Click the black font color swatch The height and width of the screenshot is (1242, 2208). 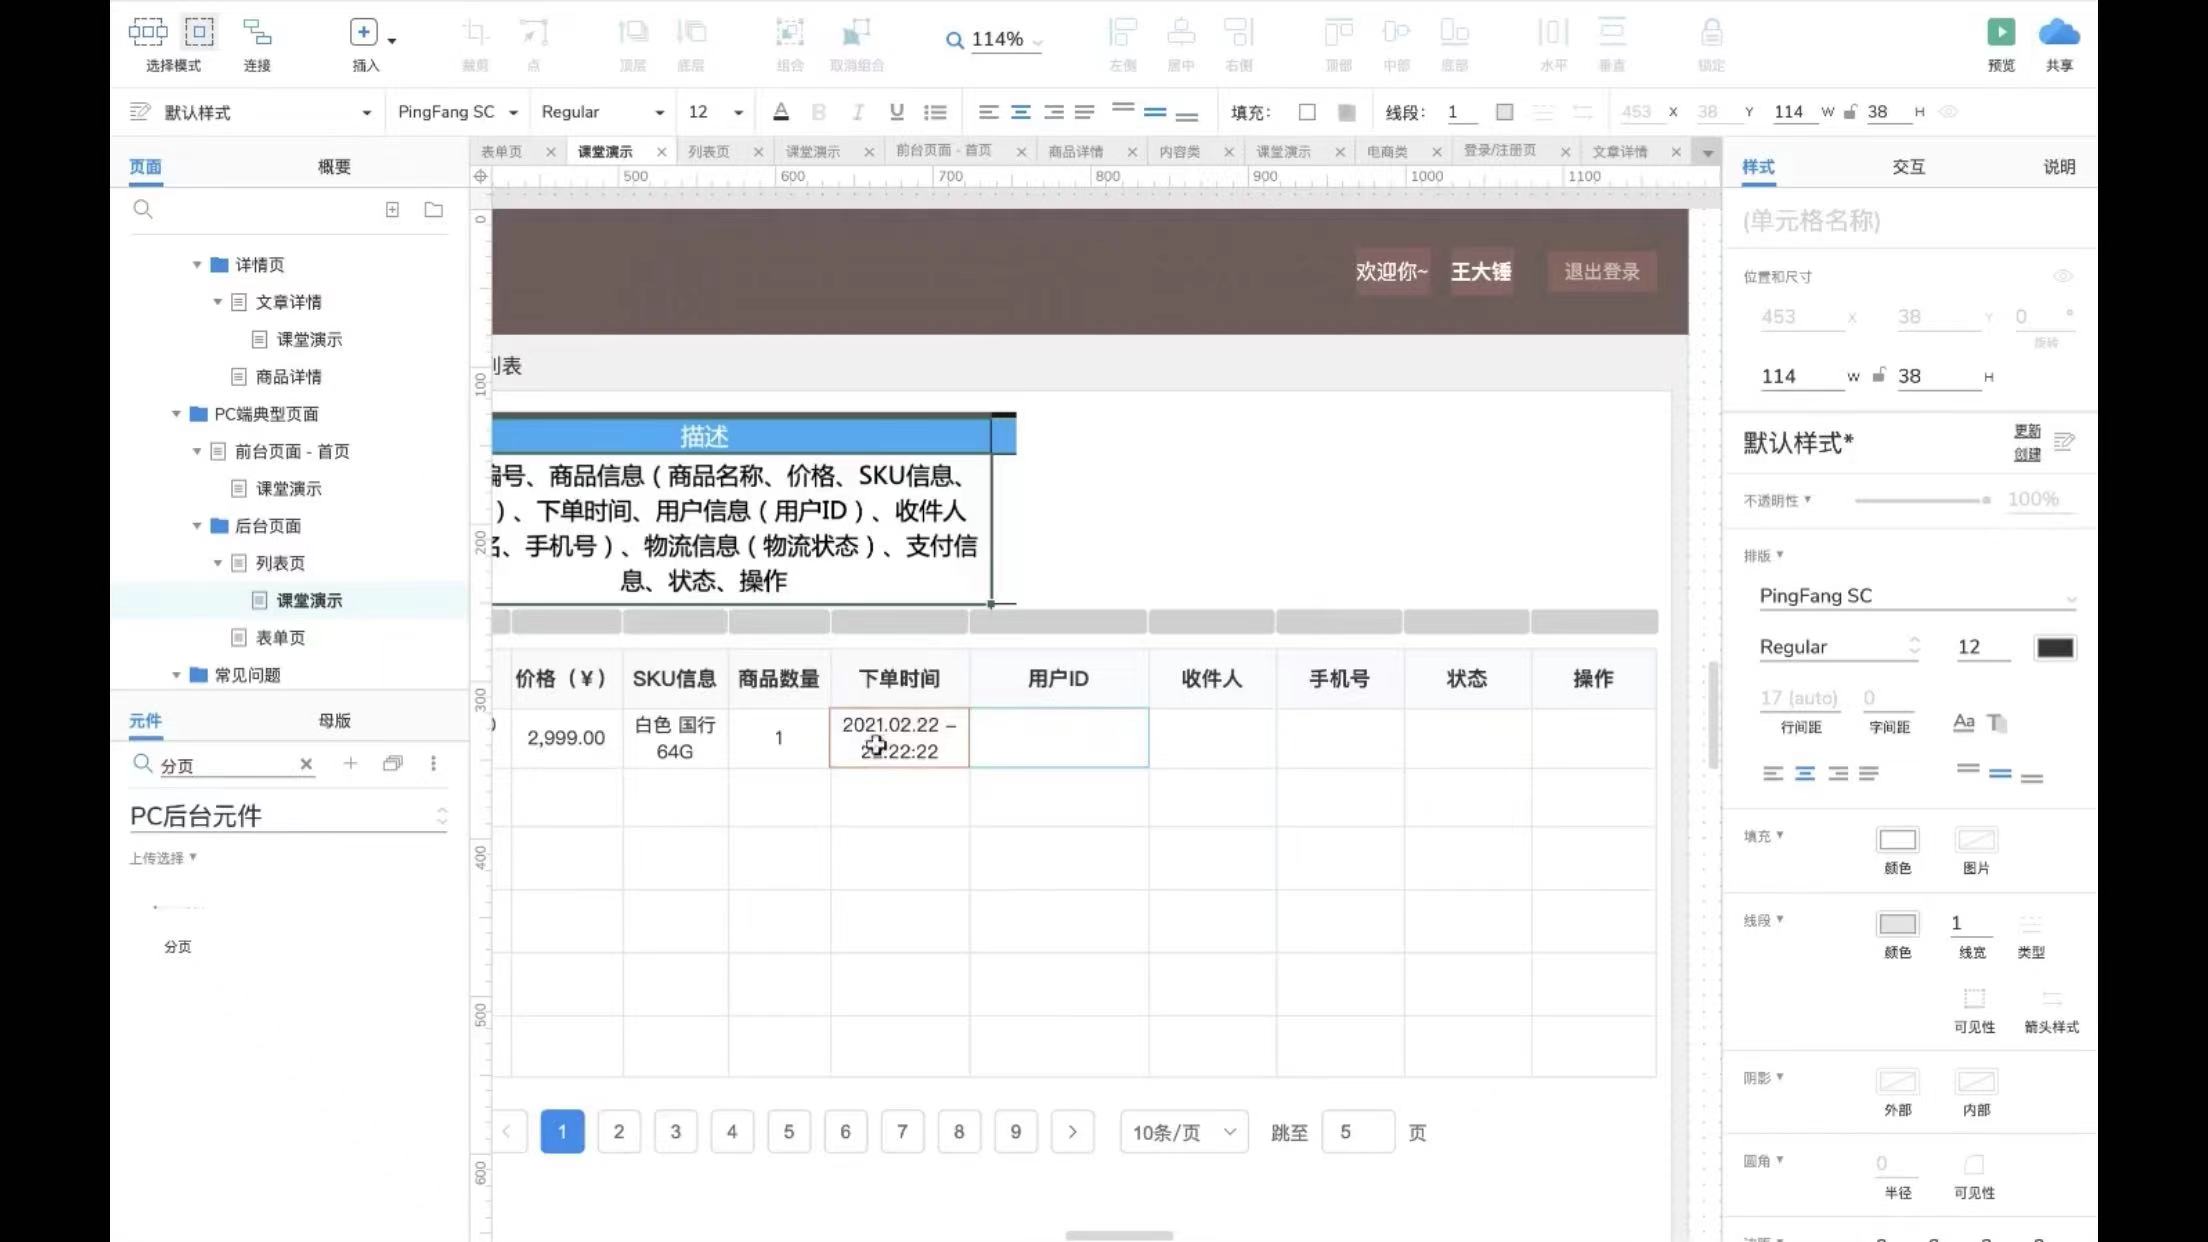(x=2054, y=648)
